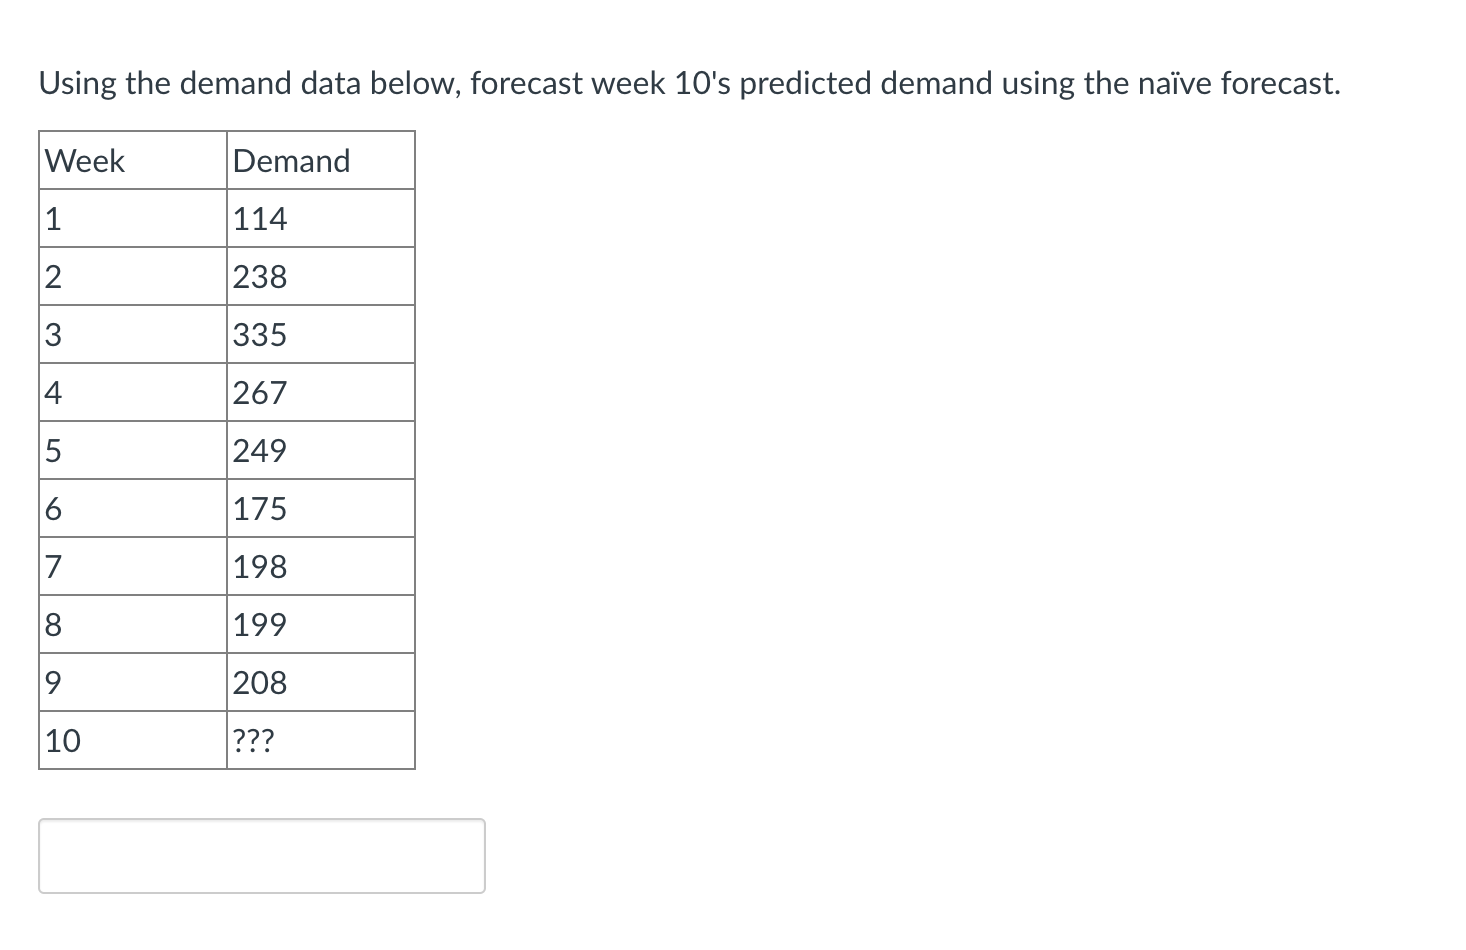The image size is (1466, 950).
Task: Click the Week 7 row label
Action: 130,566
